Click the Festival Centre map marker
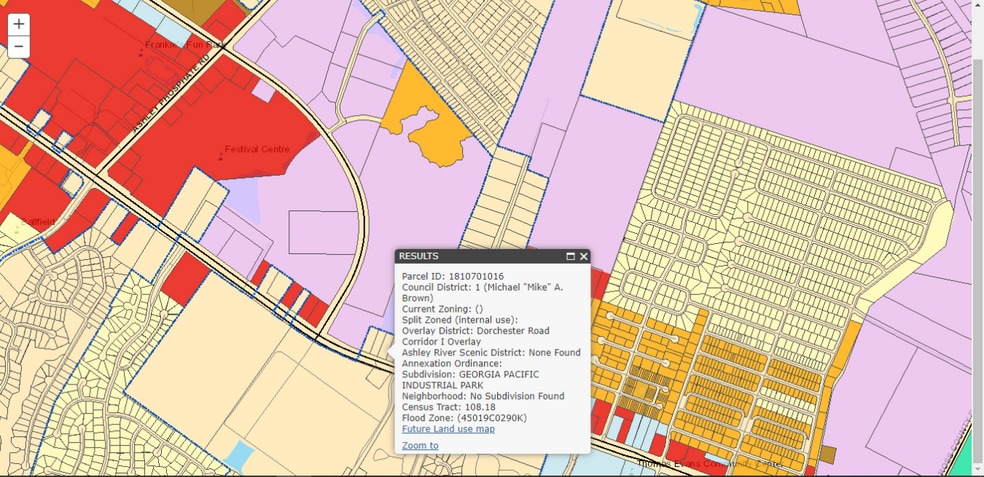Viewport: 984px width, 477px height. coord(221,156)
